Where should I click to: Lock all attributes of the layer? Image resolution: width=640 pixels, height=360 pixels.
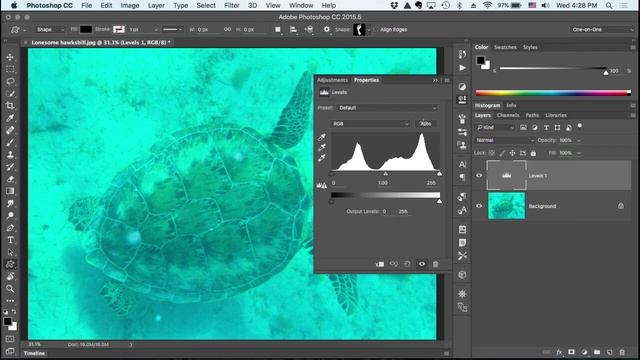click(x=533, y=153)
